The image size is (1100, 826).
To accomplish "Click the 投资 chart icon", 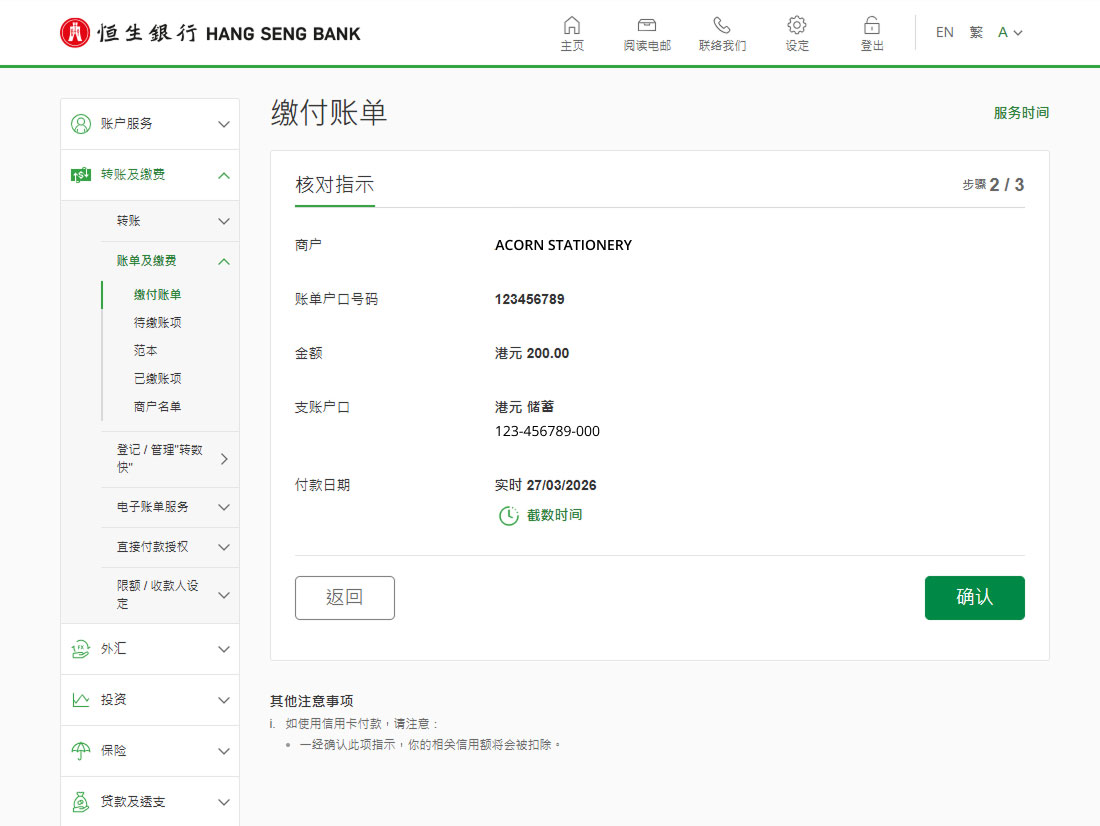I will click(81, 700).
